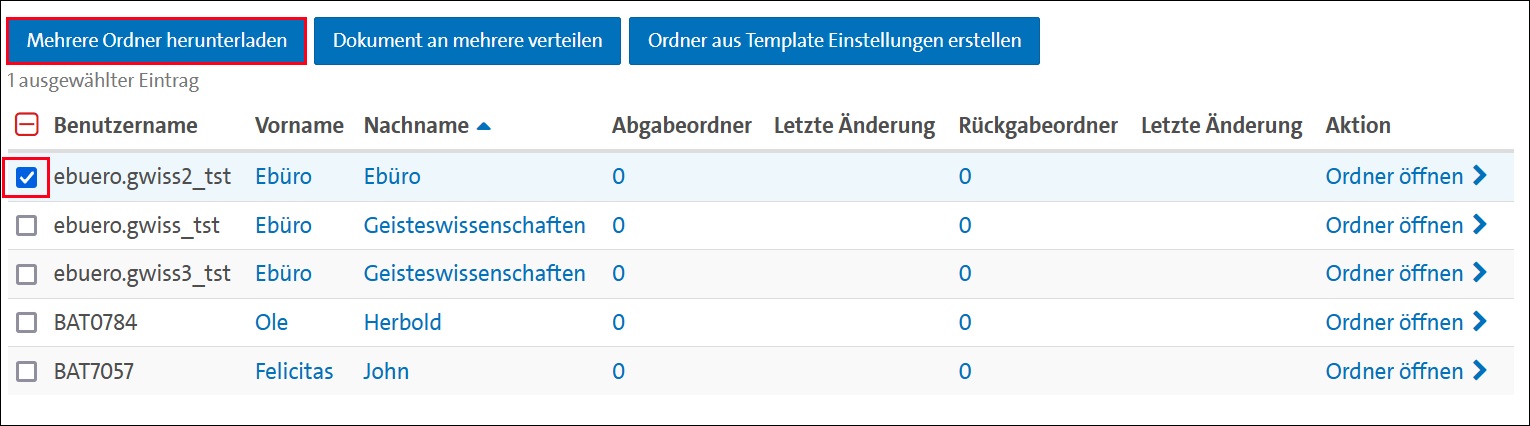
Task: Tick the checkbox for user BAT0784
Action: tap(27, 323)
